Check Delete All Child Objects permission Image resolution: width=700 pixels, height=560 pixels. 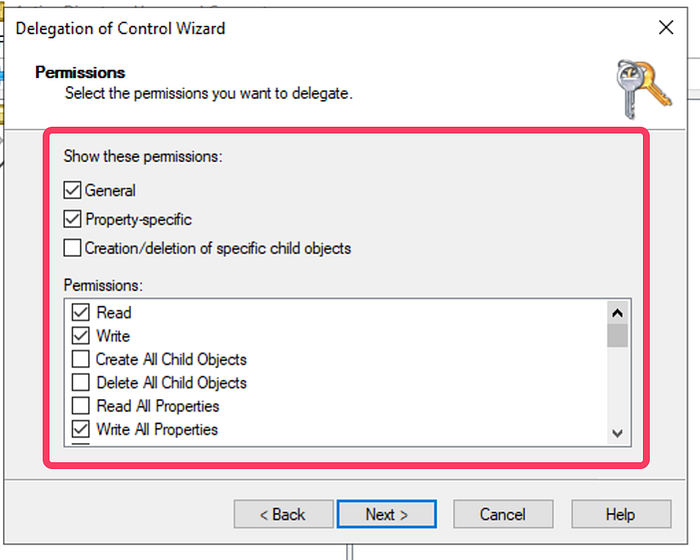pyautogui.click(x=80, y=382)
